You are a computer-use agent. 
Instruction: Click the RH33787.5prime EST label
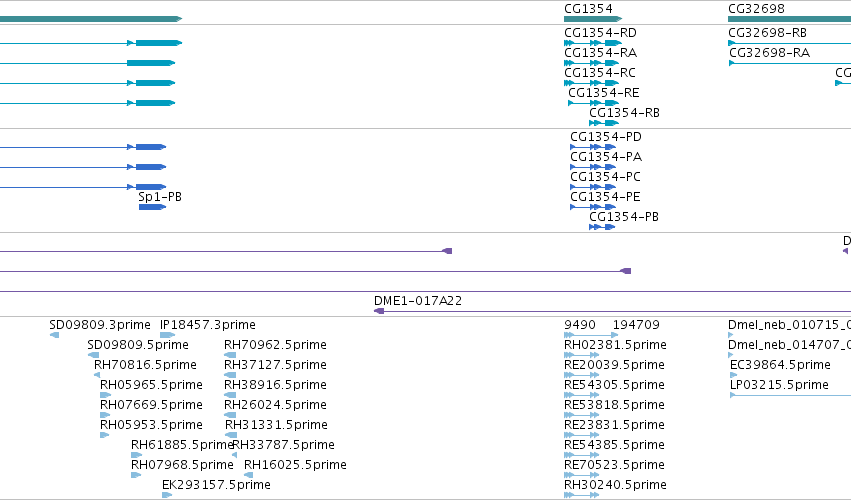[x=283, y=445]
